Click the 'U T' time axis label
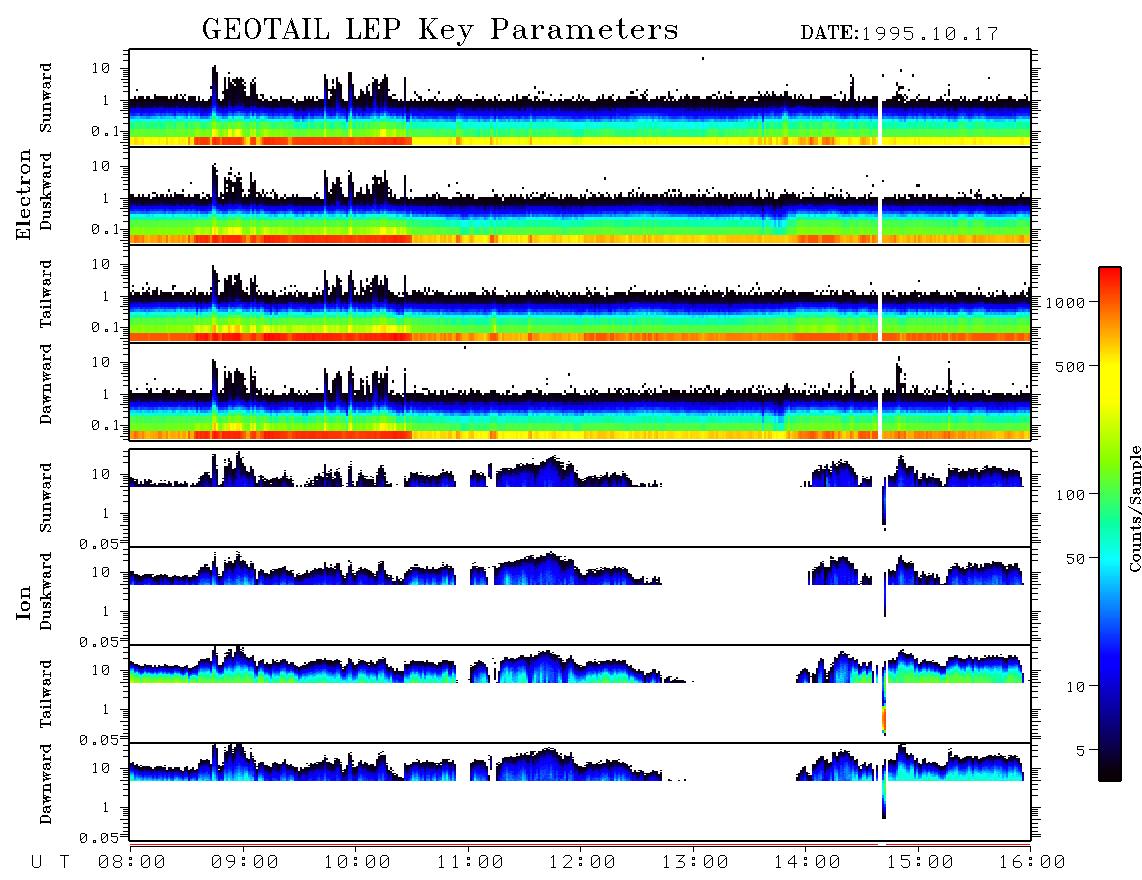The image size is (1142, 880). point(50,862)
